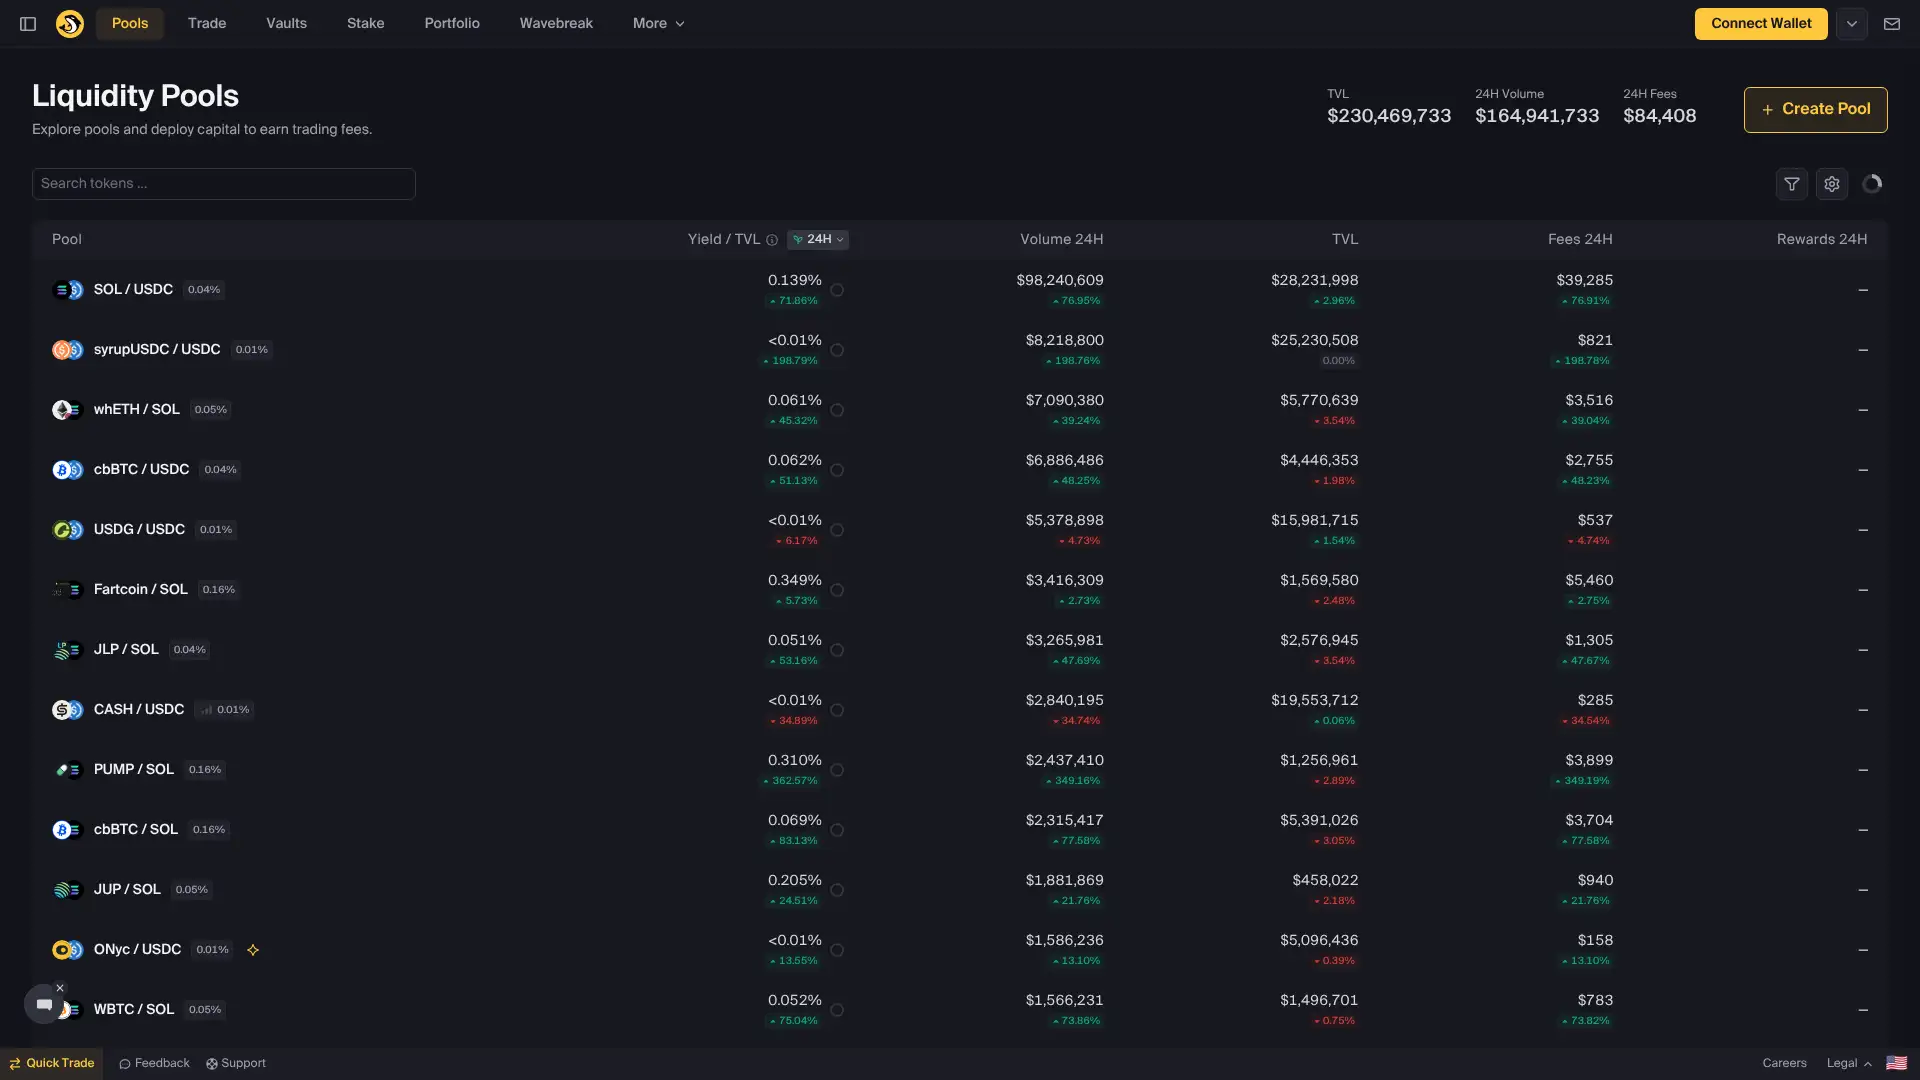Image resolution: width=1920 pixels, height=1080 pixels.
Task: Click the US flag language icon
Action: (1896, 1063)
